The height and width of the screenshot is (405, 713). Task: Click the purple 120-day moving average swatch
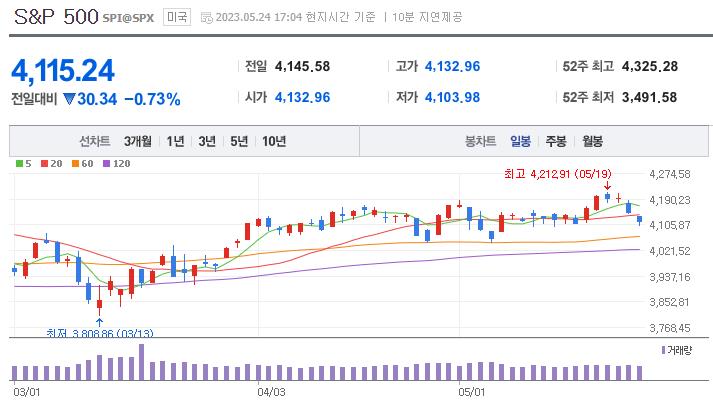[106, 164]
